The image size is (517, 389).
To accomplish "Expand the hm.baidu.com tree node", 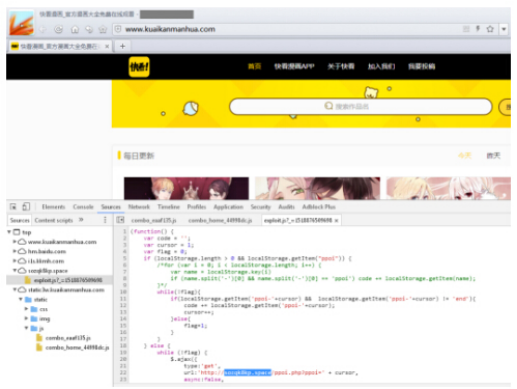I will pos(14,251).
